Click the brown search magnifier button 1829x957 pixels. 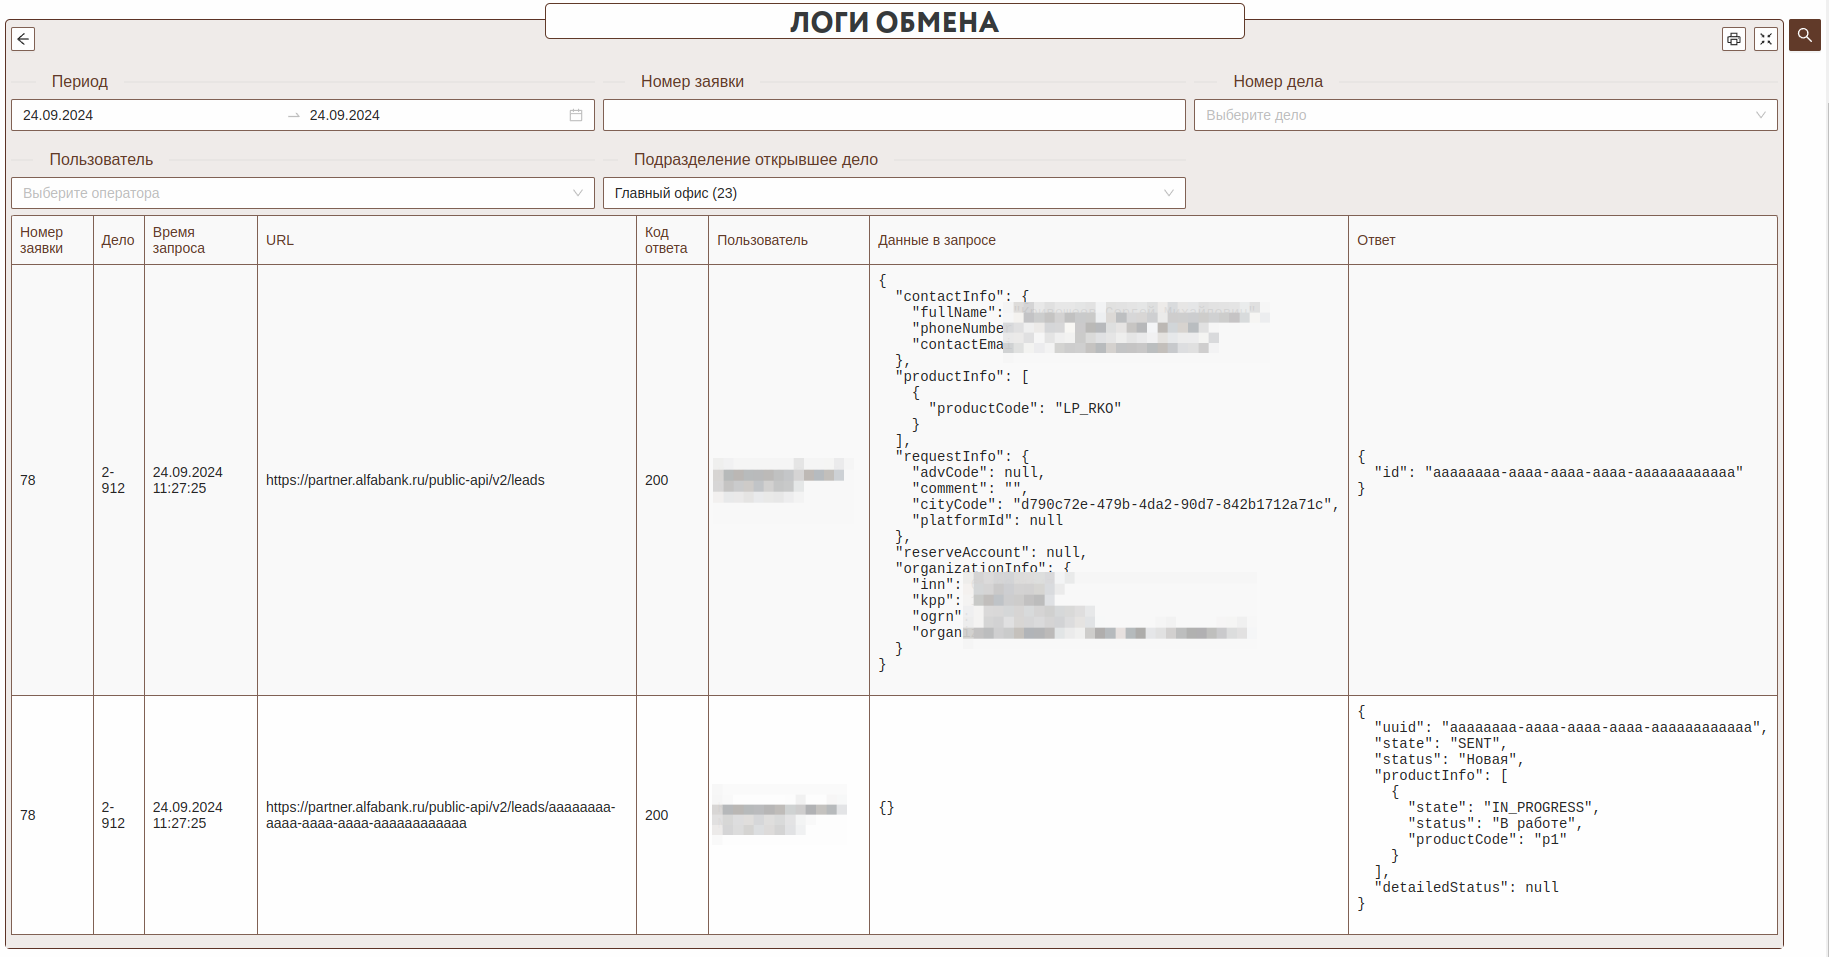(1804, 35)
